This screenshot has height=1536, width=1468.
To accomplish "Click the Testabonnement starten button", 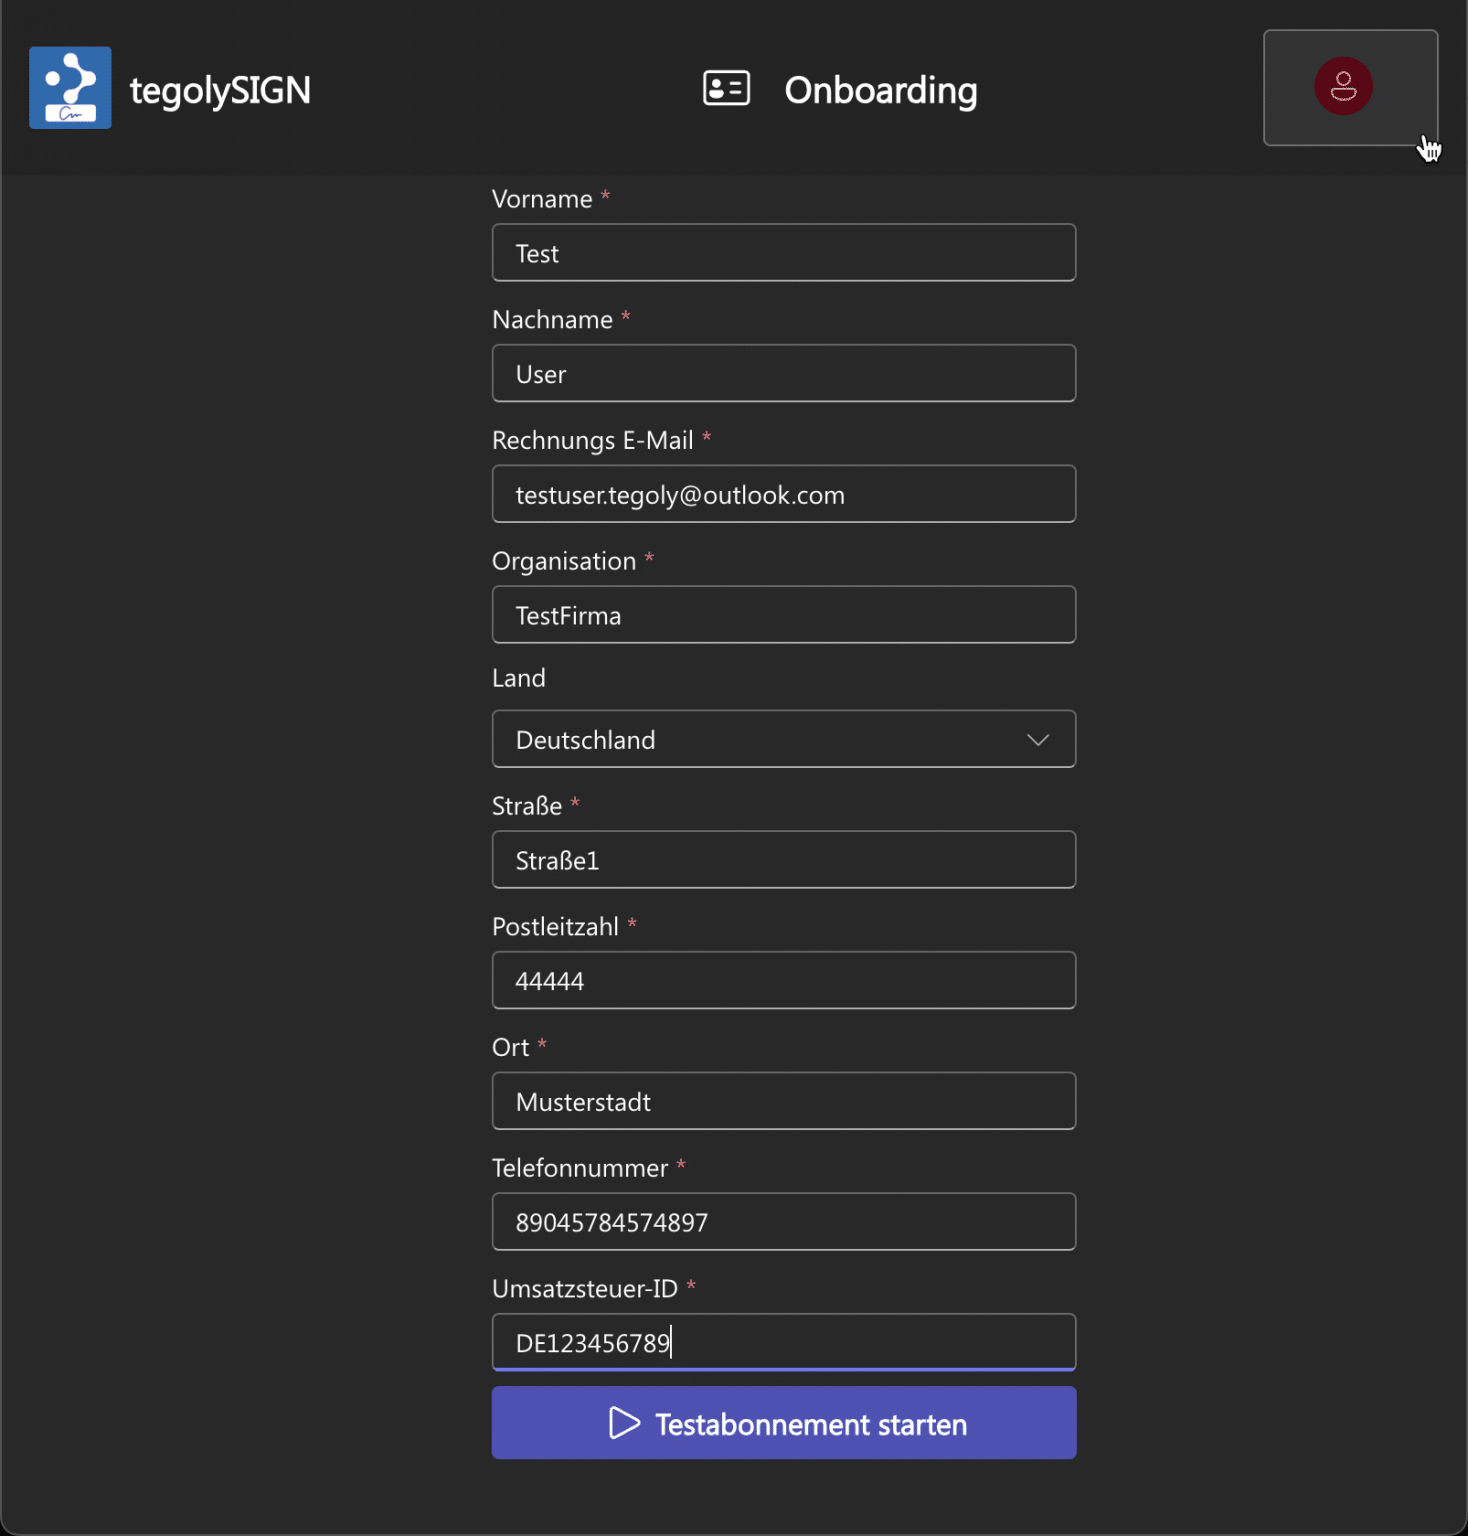I will (x=783, y=1423).
